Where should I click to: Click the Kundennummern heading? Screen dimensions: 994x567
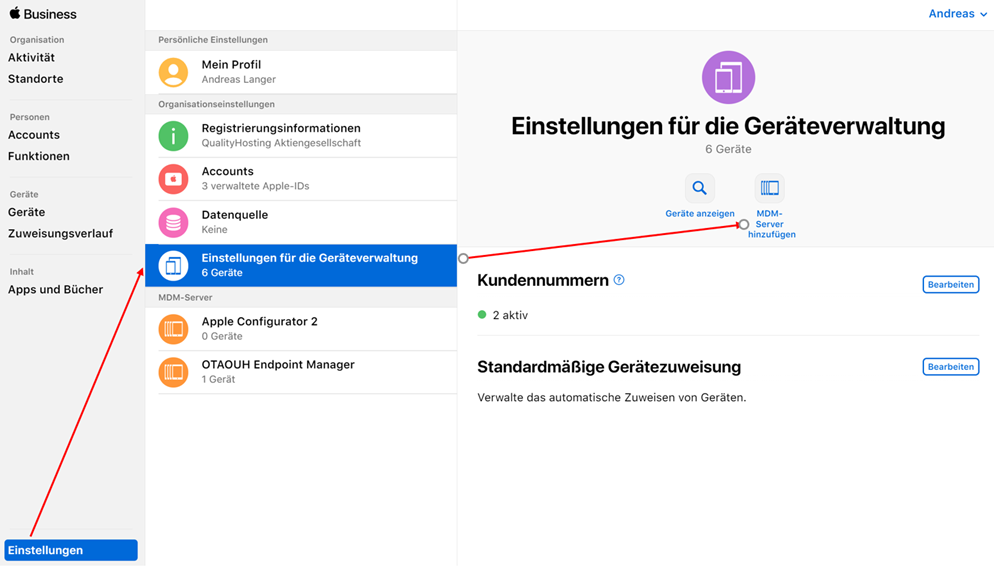coord(543,280)
